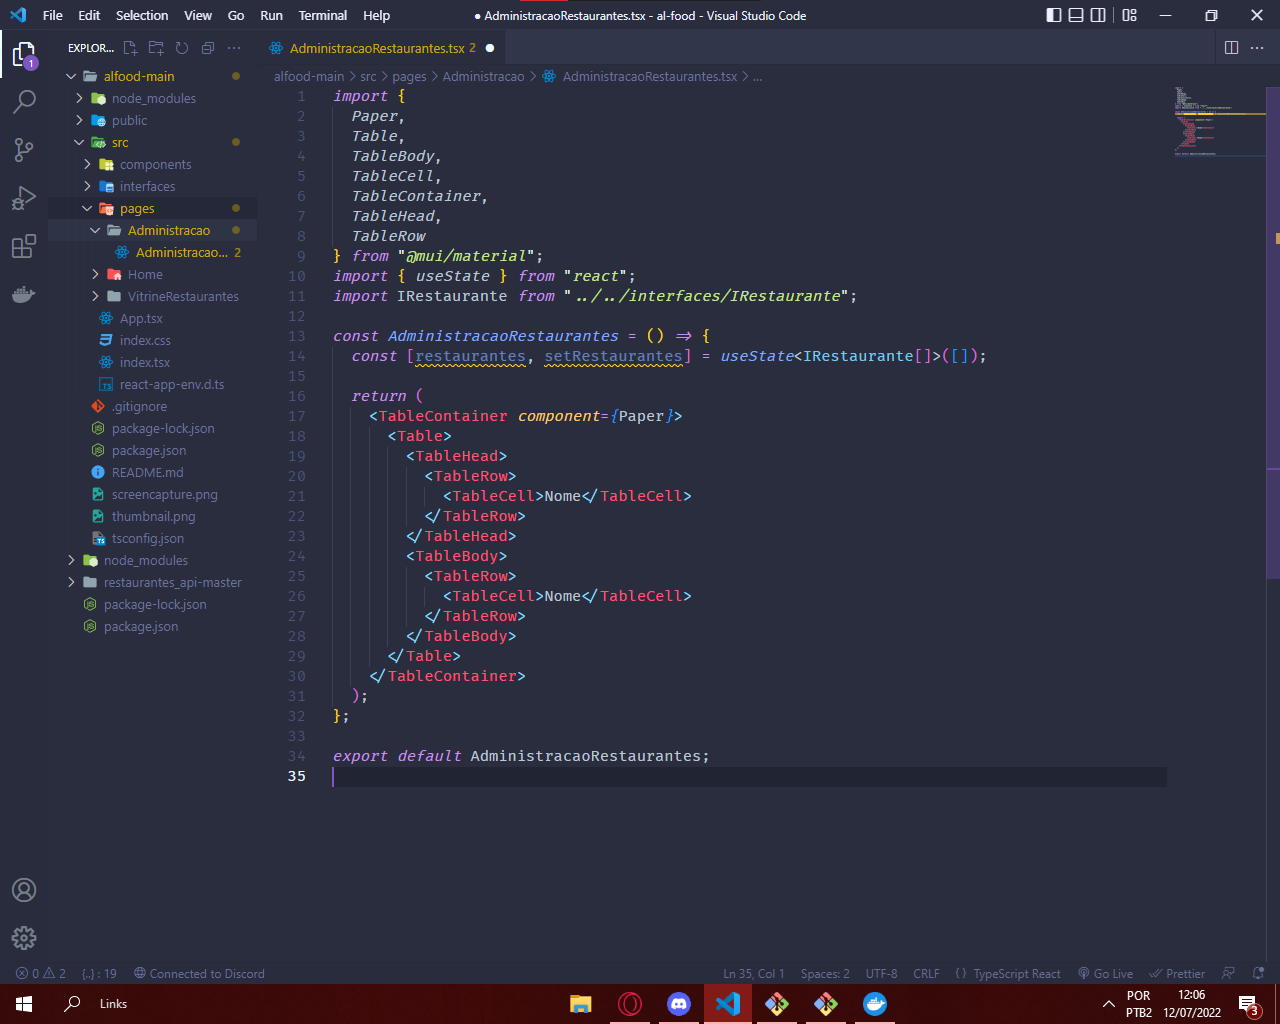The image size is (1280, 1024).
Task: Open the Docker view in activity bar
Action: coord(24,294)
